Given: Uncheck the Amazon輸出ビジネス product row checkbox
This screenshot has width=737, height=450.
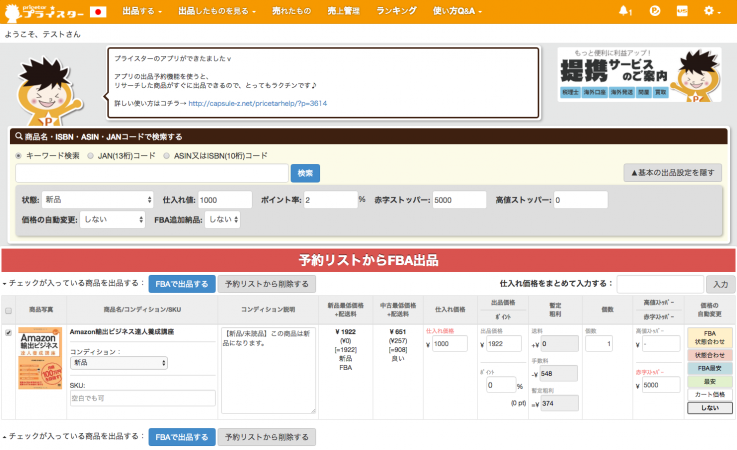Looking at the screenshot, I should click(8, 333).
